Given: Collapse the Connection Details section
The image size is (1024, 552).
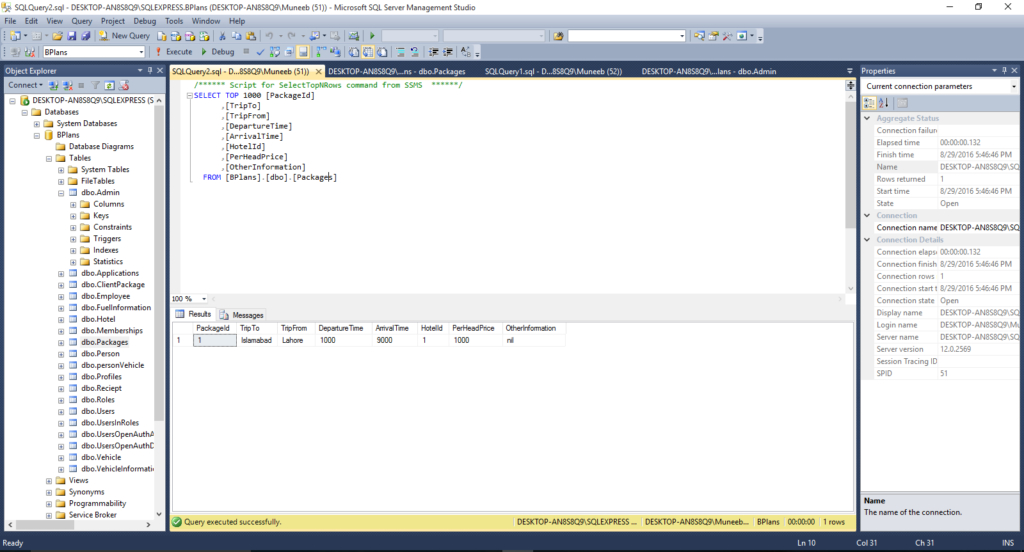Looking at the screenshot, I should point(867,240).
